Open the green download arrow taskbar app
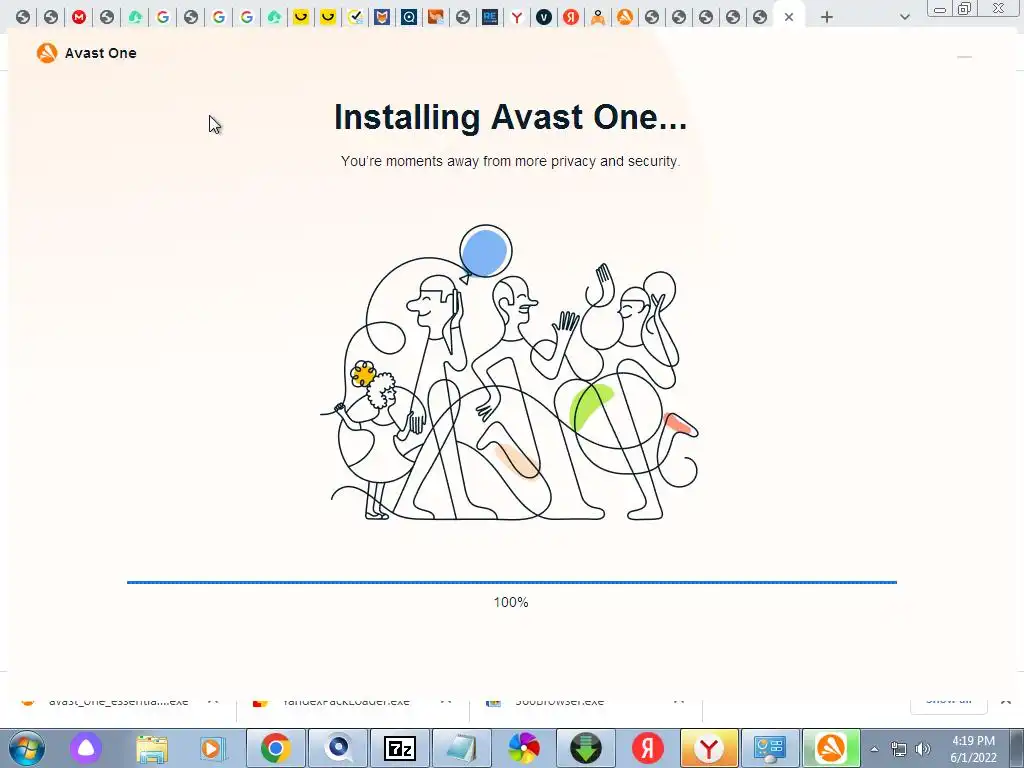1024x768 pixels. tap(586, 748)
